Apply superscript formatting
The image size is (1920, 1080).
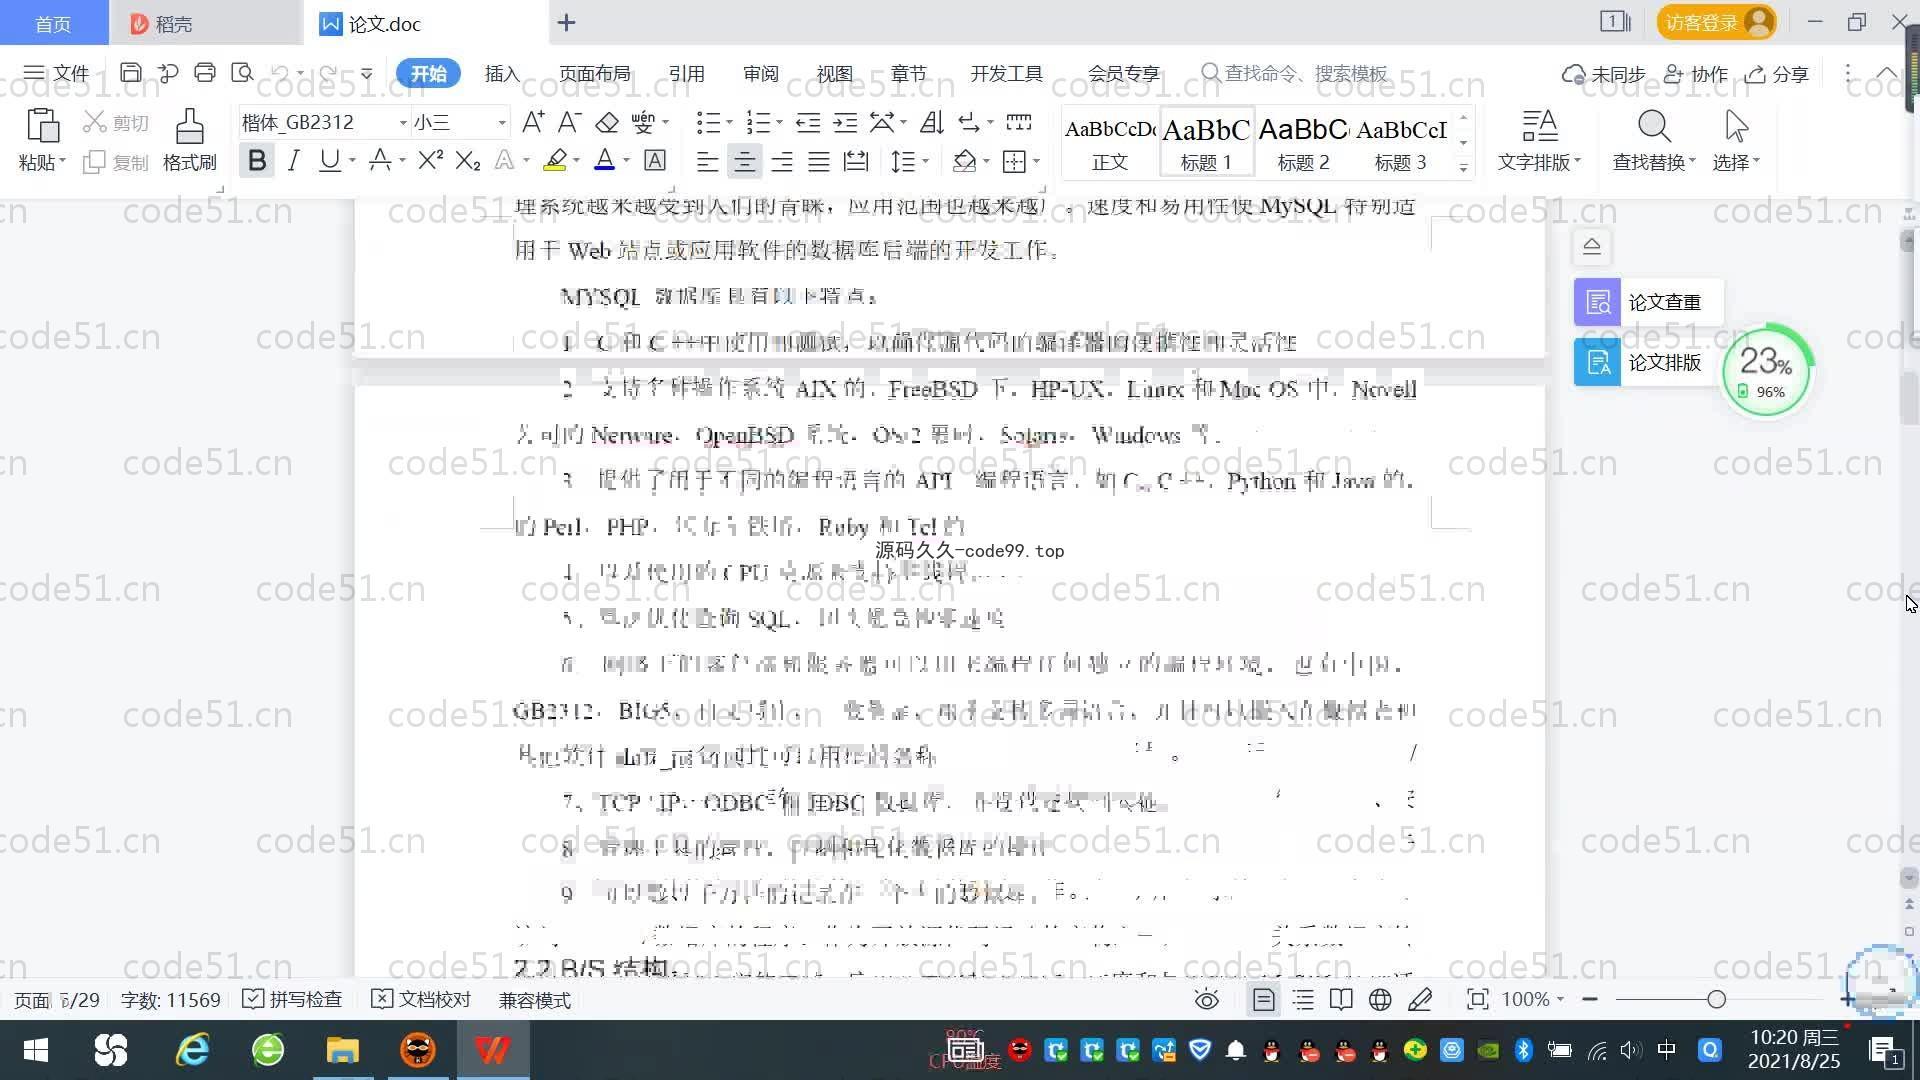430,160
